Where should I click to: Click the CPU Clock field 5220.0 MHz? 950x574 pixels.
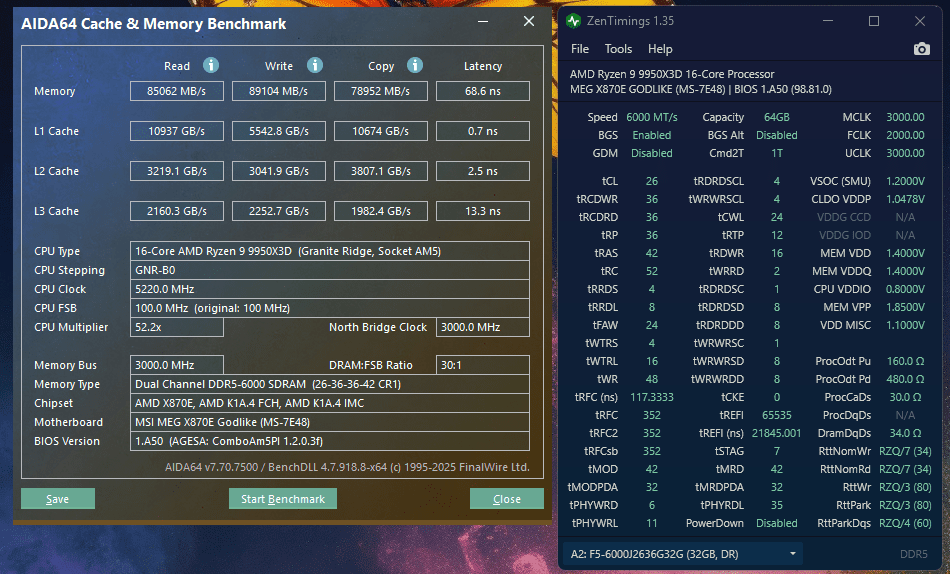(330, 289)
